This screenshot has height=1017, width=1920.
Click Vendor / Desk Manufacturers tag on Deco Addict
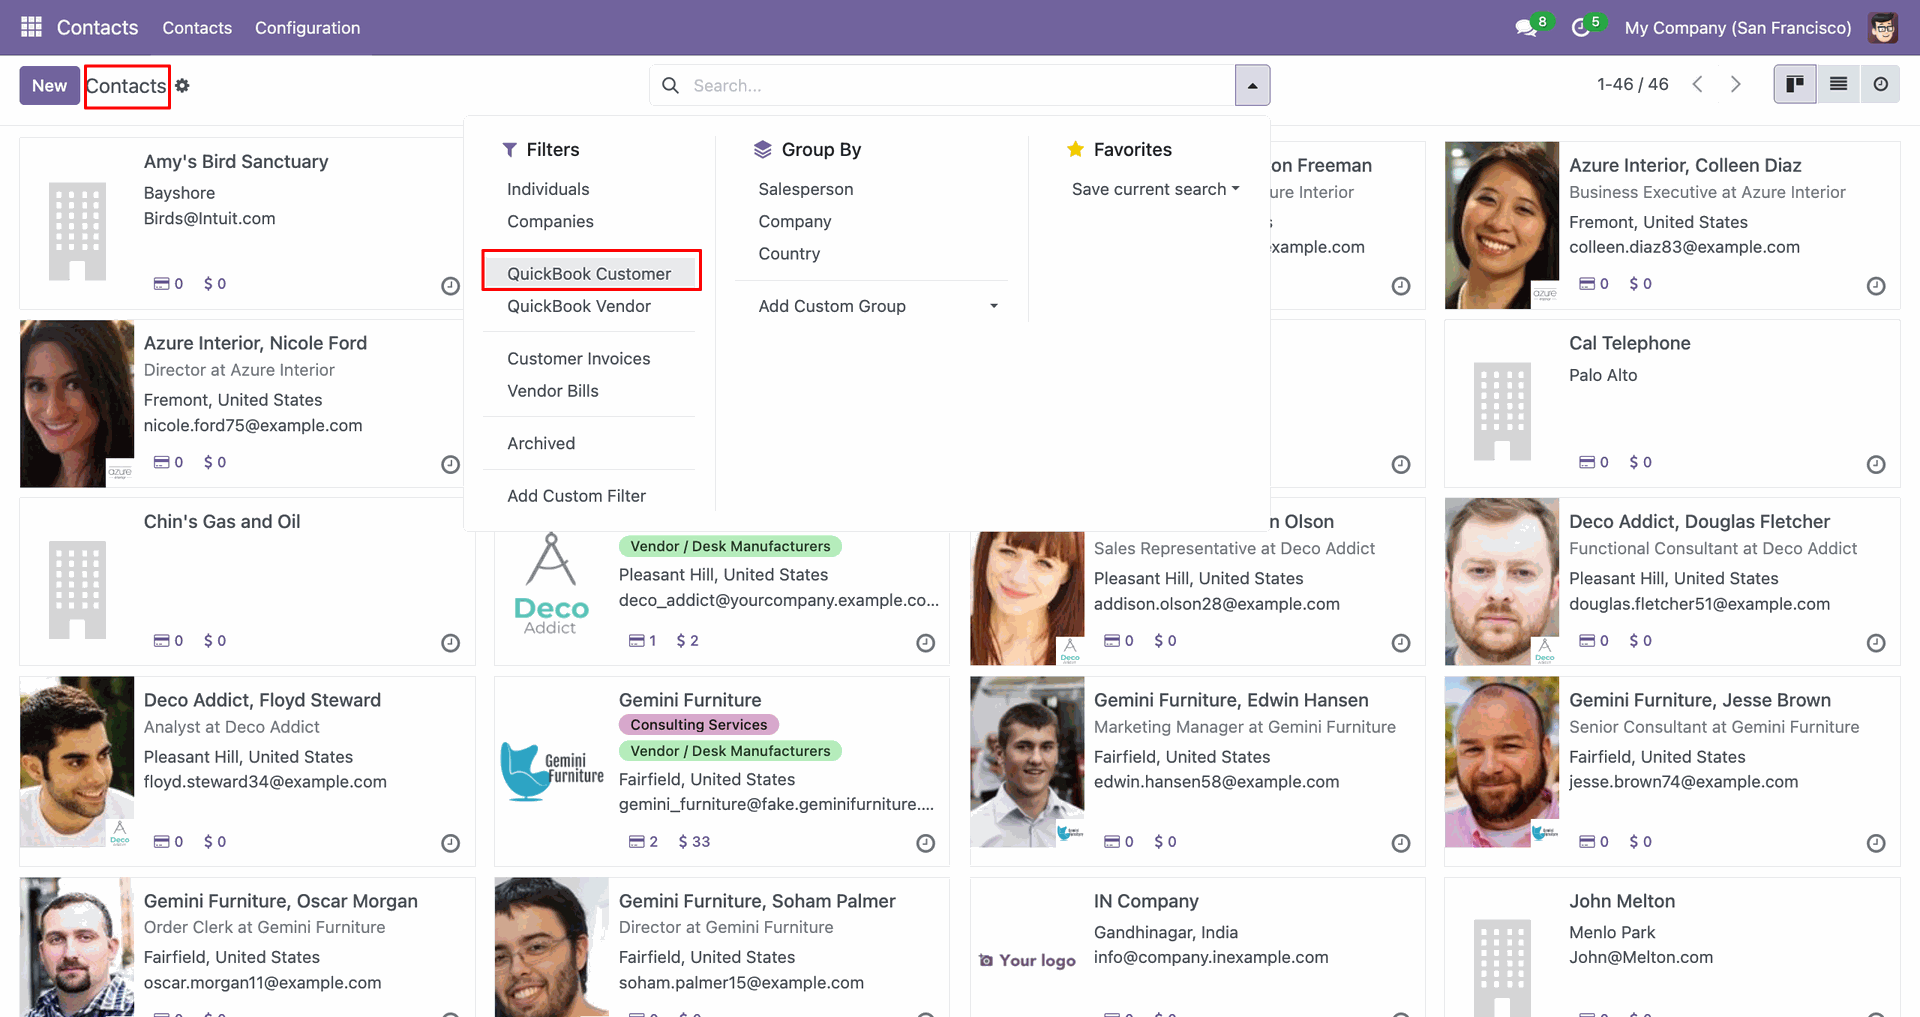730,546
